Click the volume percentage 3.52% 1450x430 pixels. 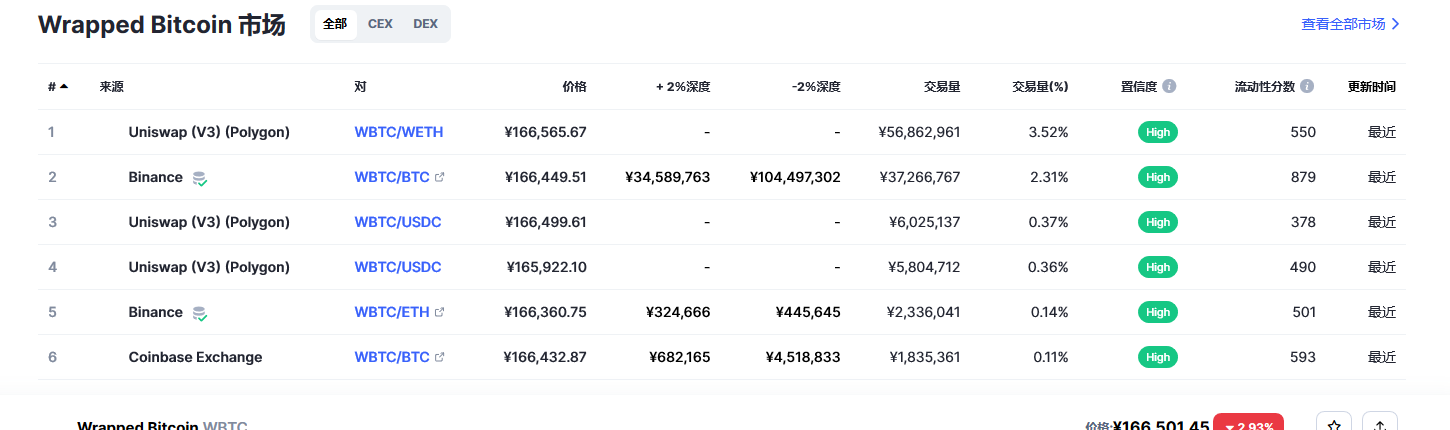point(1048,132)
